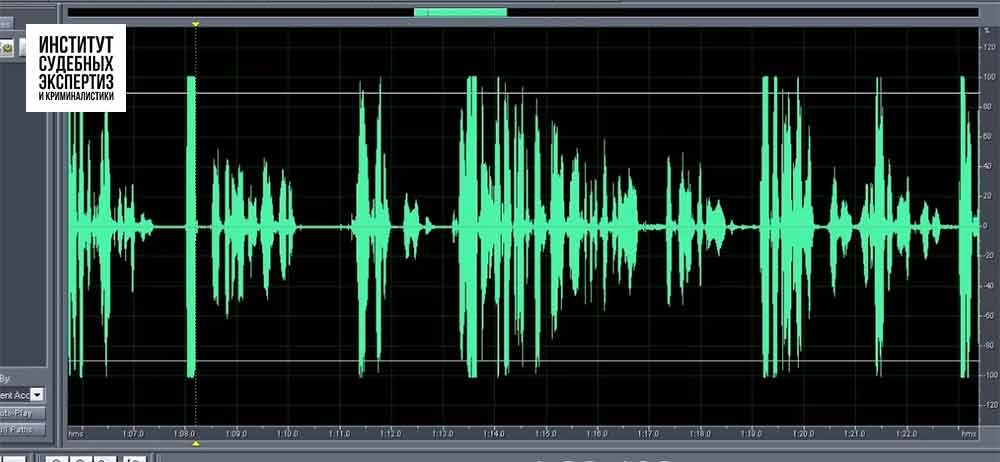
Task: Click the 0 mark on amplitude ruler
Action: [x=988, y=227]
